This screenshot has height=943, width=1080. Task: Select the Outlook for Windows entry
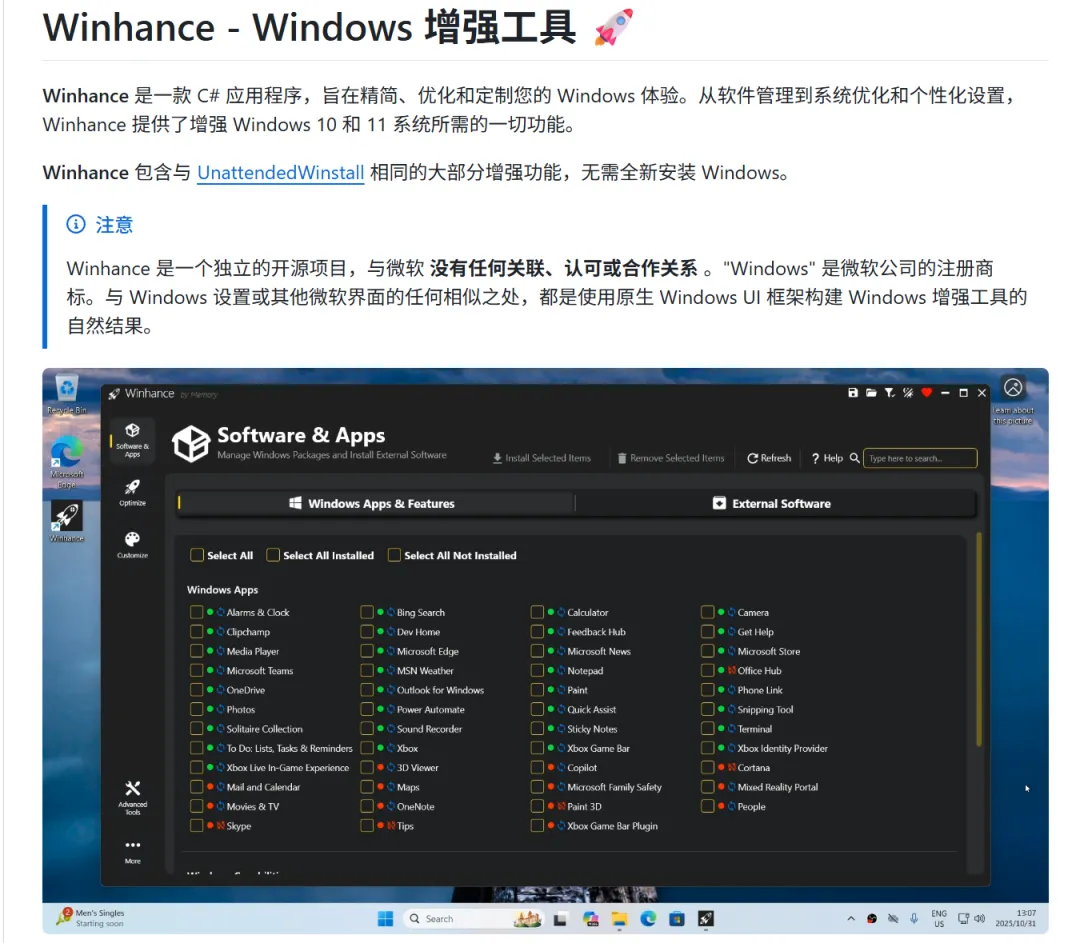click(x=440, y=690)
